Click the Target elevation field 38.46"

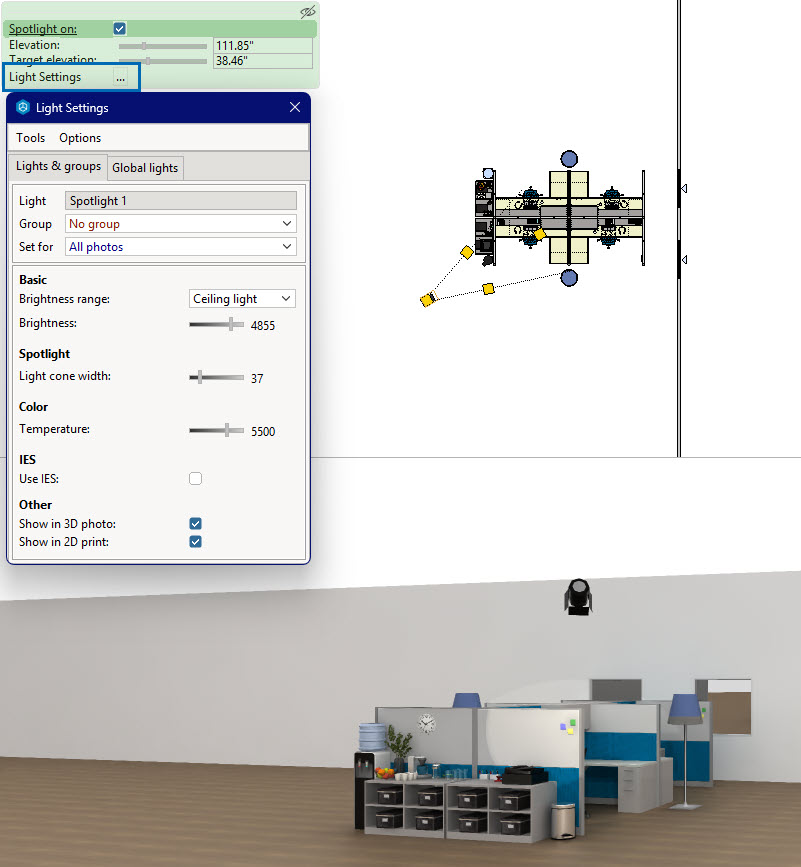pos(263,61)
